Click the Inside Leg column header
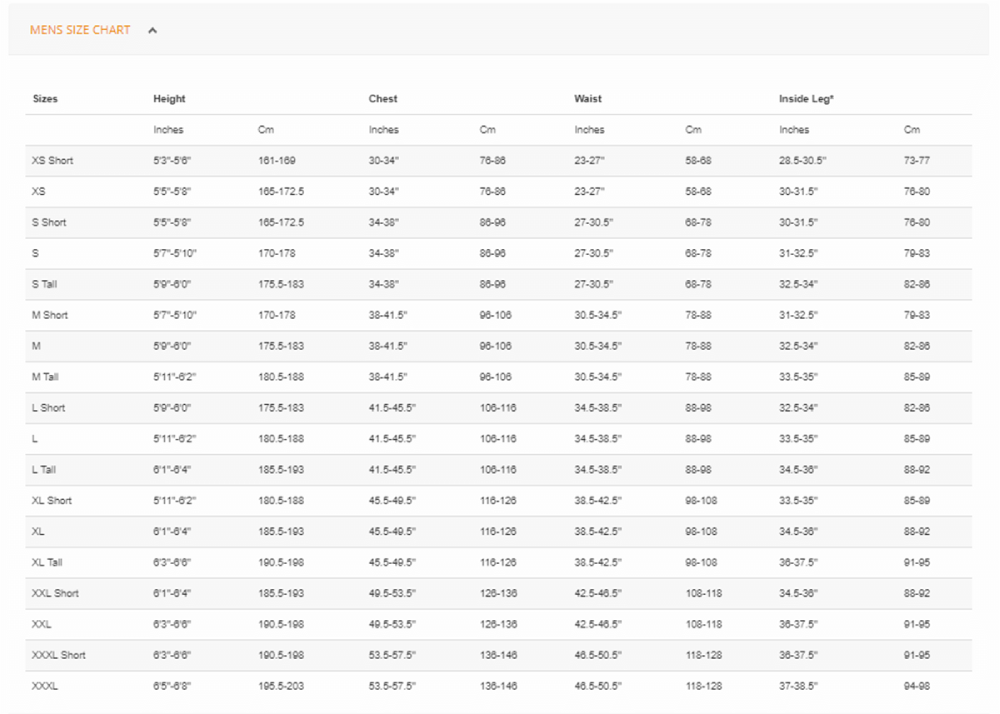This screenshot has height=714, width=1000. [805, 98]
